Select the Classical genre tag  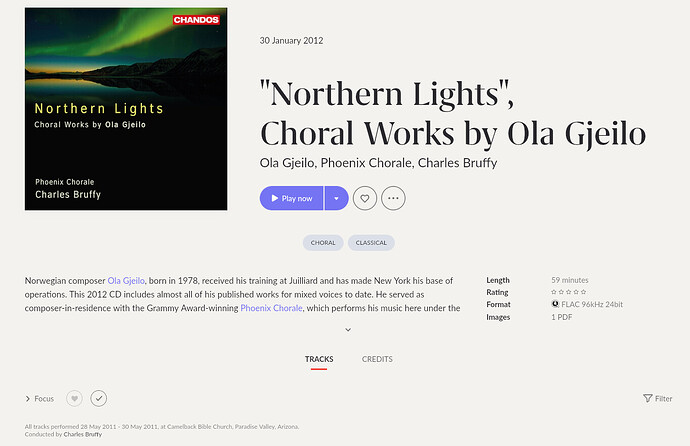pos(371,243)
